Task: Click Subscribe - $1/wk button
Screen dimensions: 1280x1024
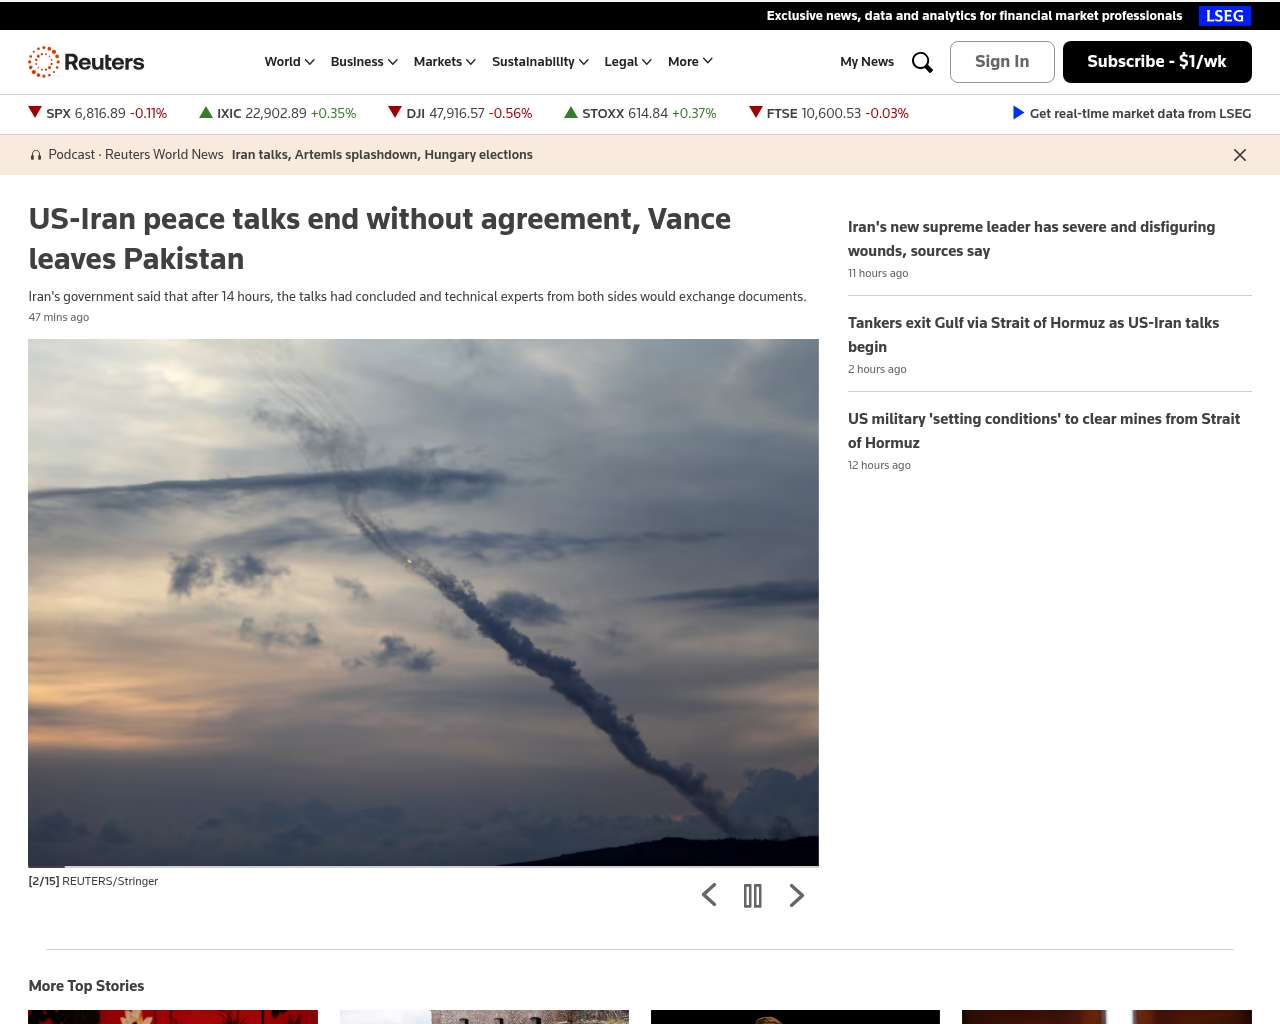Action: coord(1157,62)
